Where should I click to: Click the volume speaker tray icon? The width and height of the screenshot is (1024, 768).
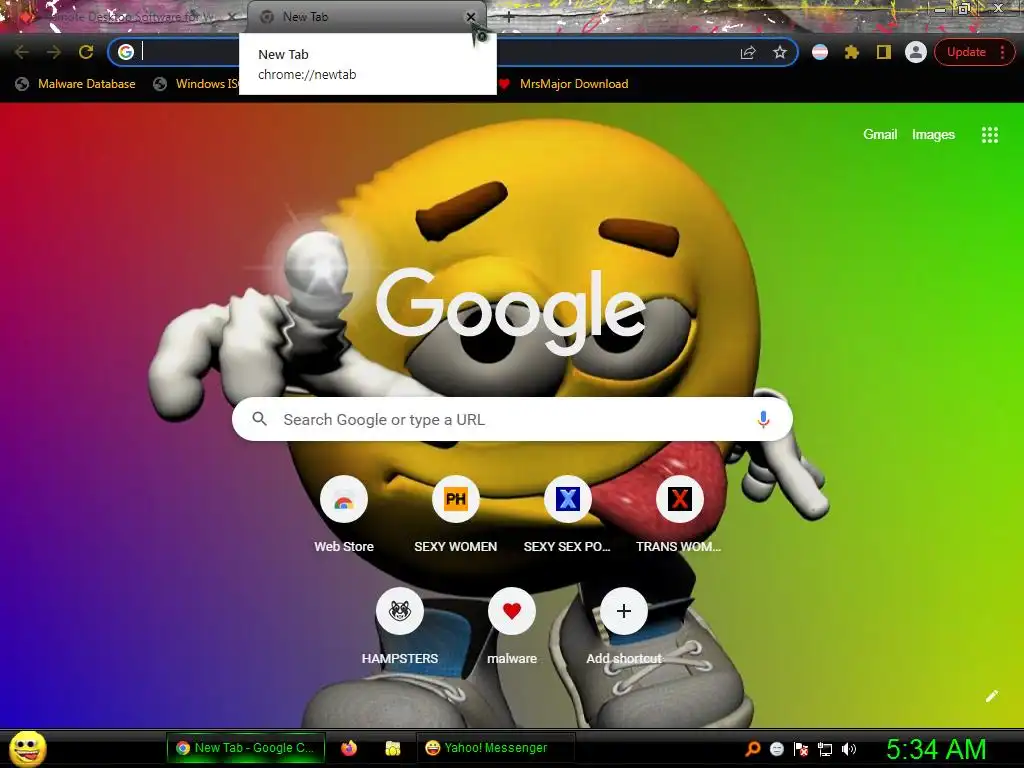tap(848, 749)
